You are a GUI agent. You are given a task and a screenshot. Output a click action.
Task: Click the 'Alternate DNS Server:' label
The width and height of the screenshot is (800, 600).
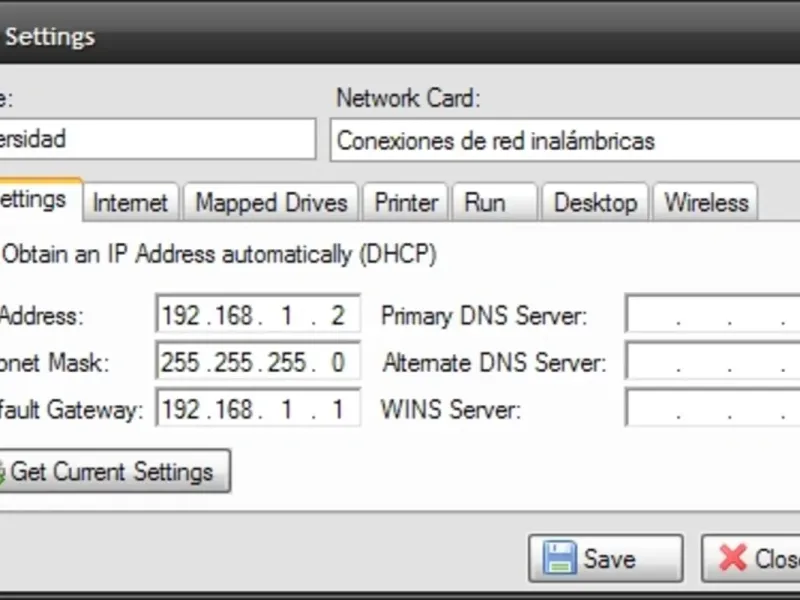pos(494,363)
